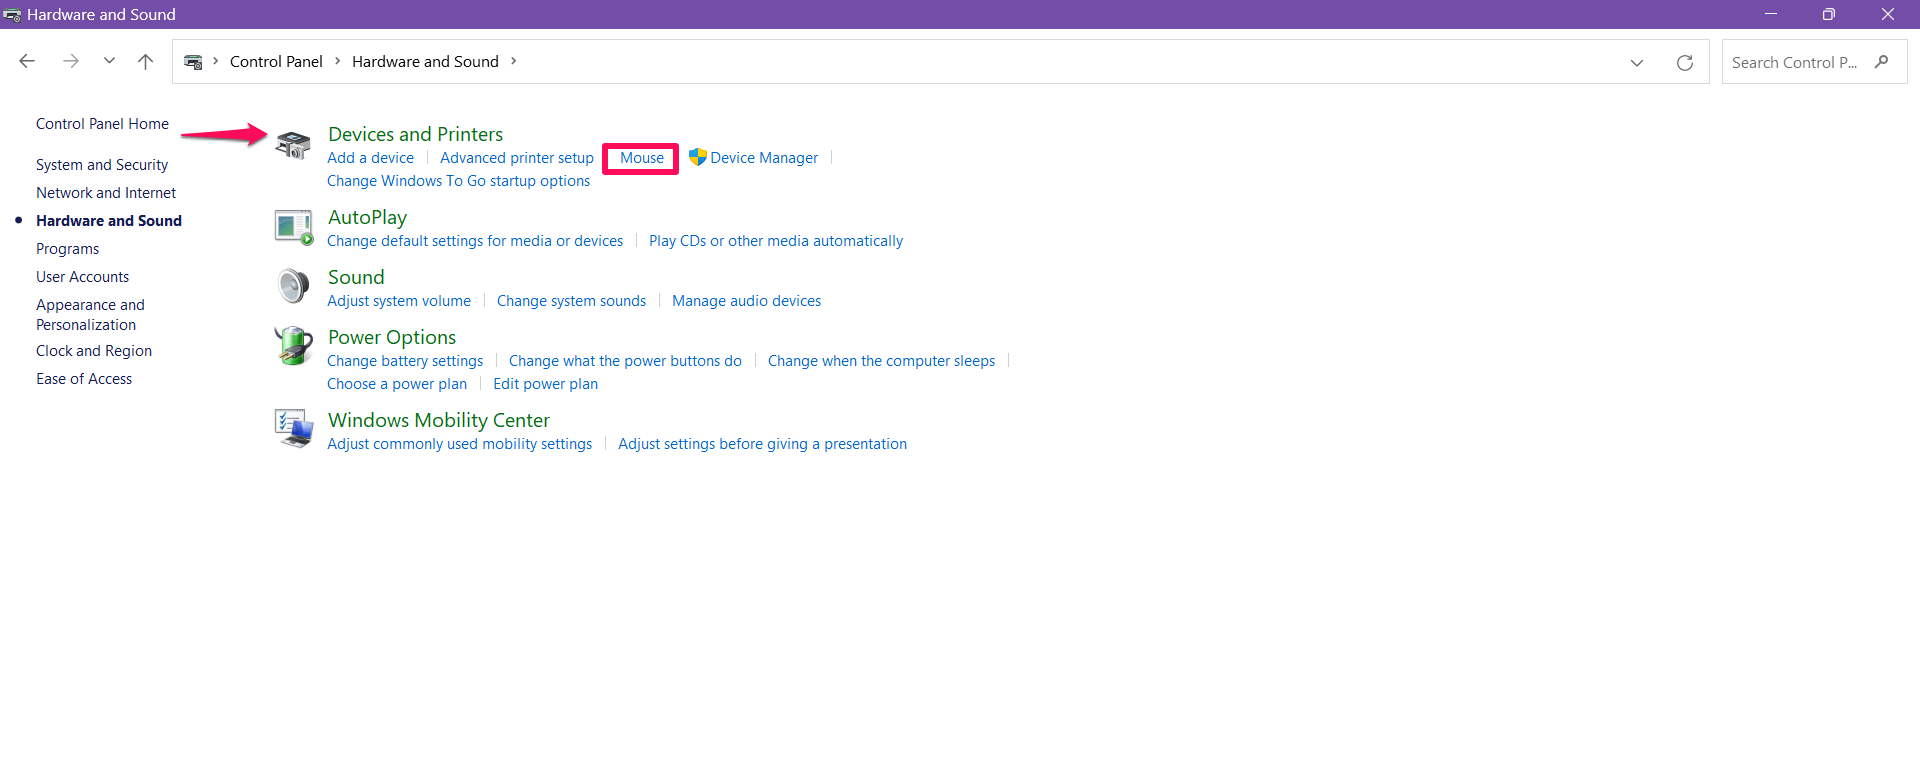The width and height of the screenshot is (1920, 765).
Task: Open Power Options heading
Action: [x=392, y=337]
